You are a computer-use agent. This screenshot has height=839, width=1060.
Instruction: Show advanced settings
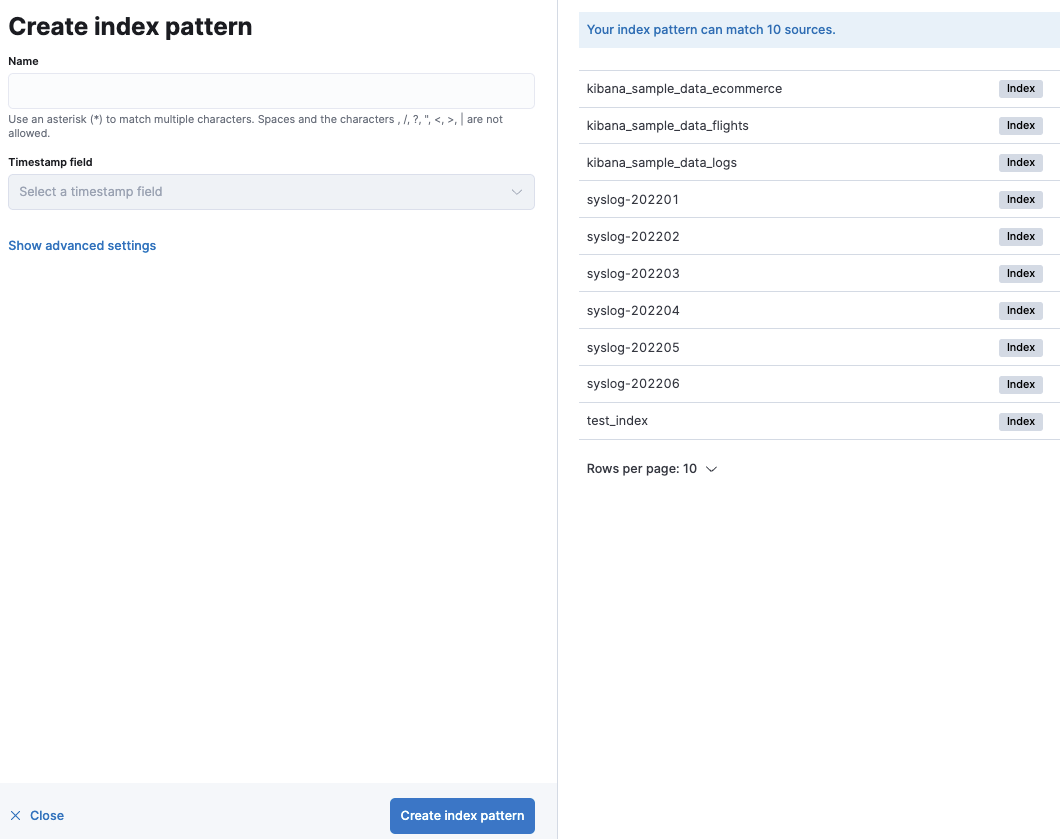tap(82, 245)
